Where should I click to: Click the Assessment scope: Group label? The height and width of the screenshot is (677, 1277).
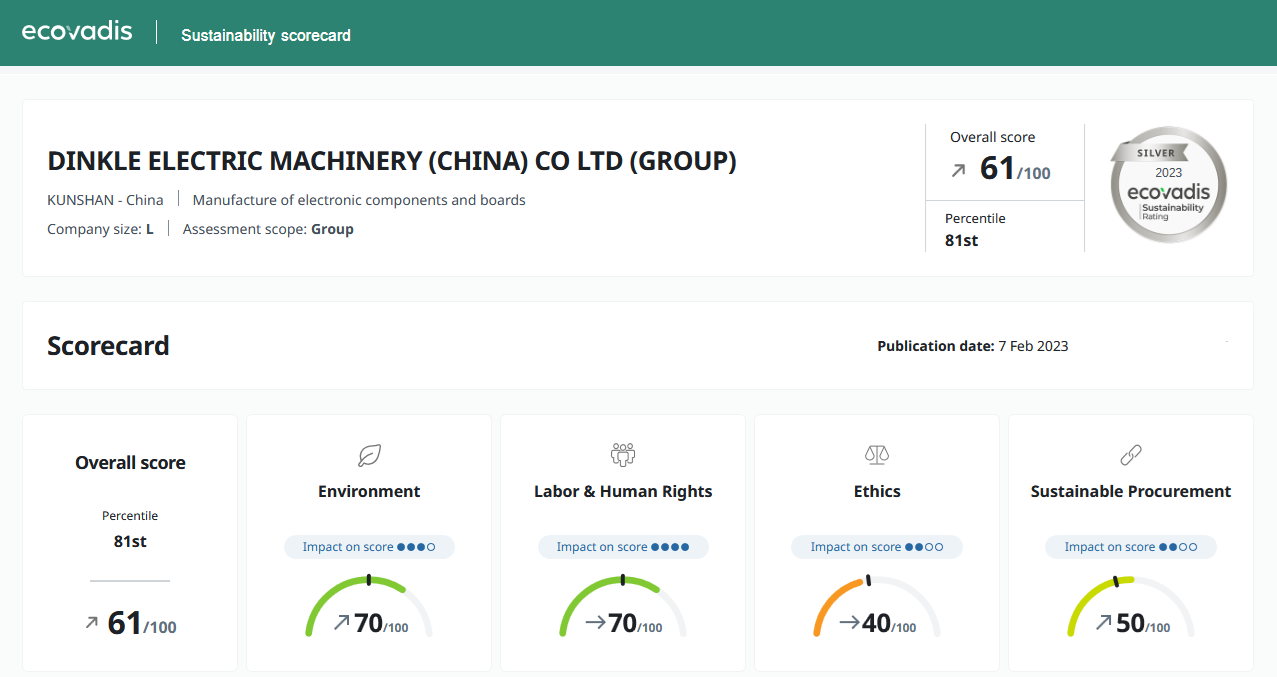coord(268,229)
